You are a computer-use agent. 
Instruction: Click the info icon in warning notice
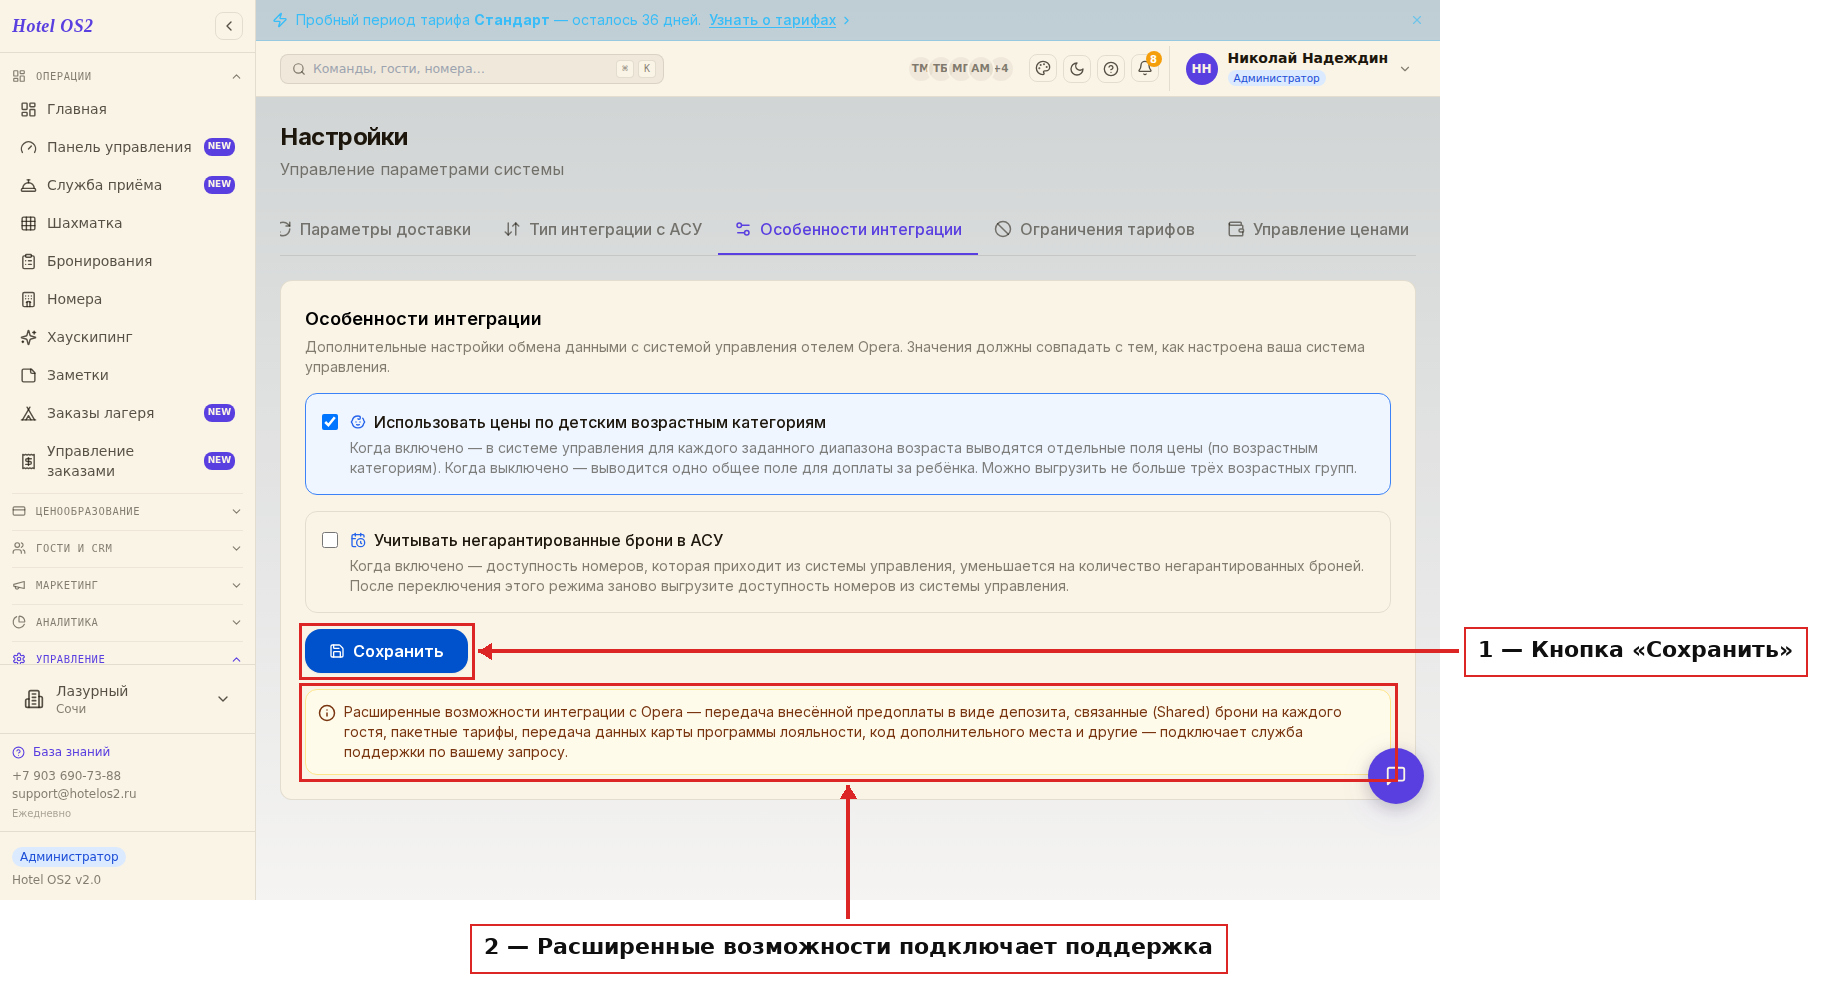327,713
